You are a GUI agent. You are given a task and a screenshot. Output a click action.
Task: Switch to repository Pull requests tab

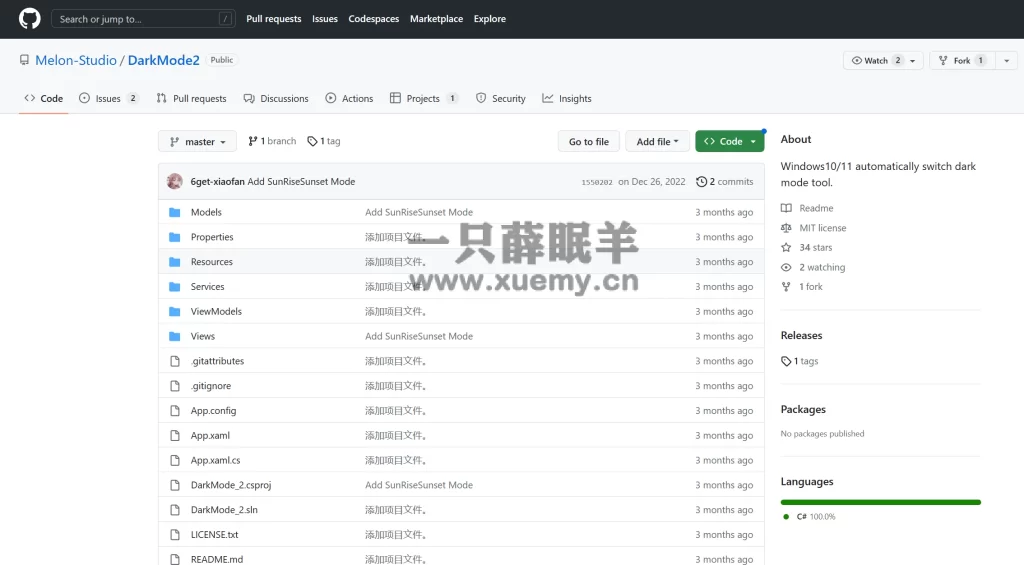pos(191,99)
